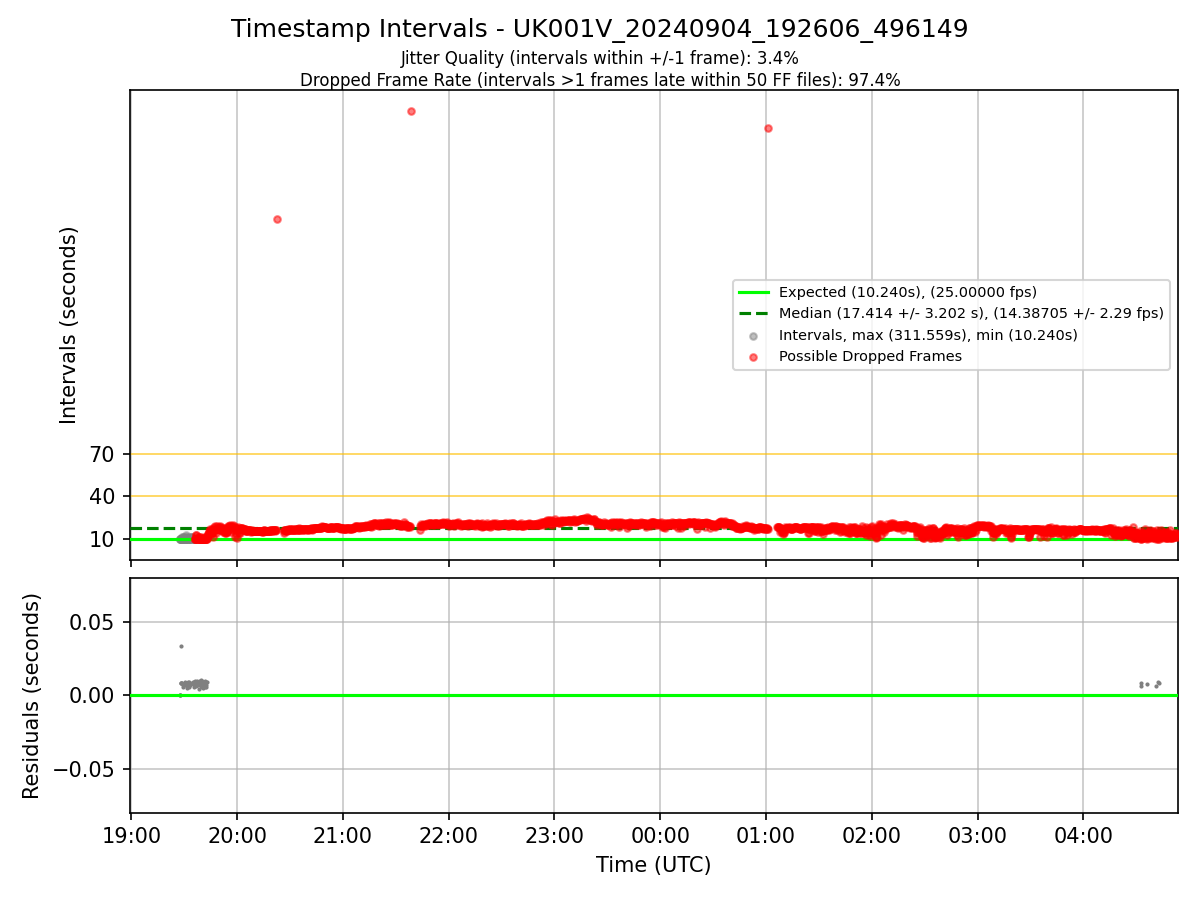Click legend entry "Possible Dropped Frames"

[x=870, y=356]
